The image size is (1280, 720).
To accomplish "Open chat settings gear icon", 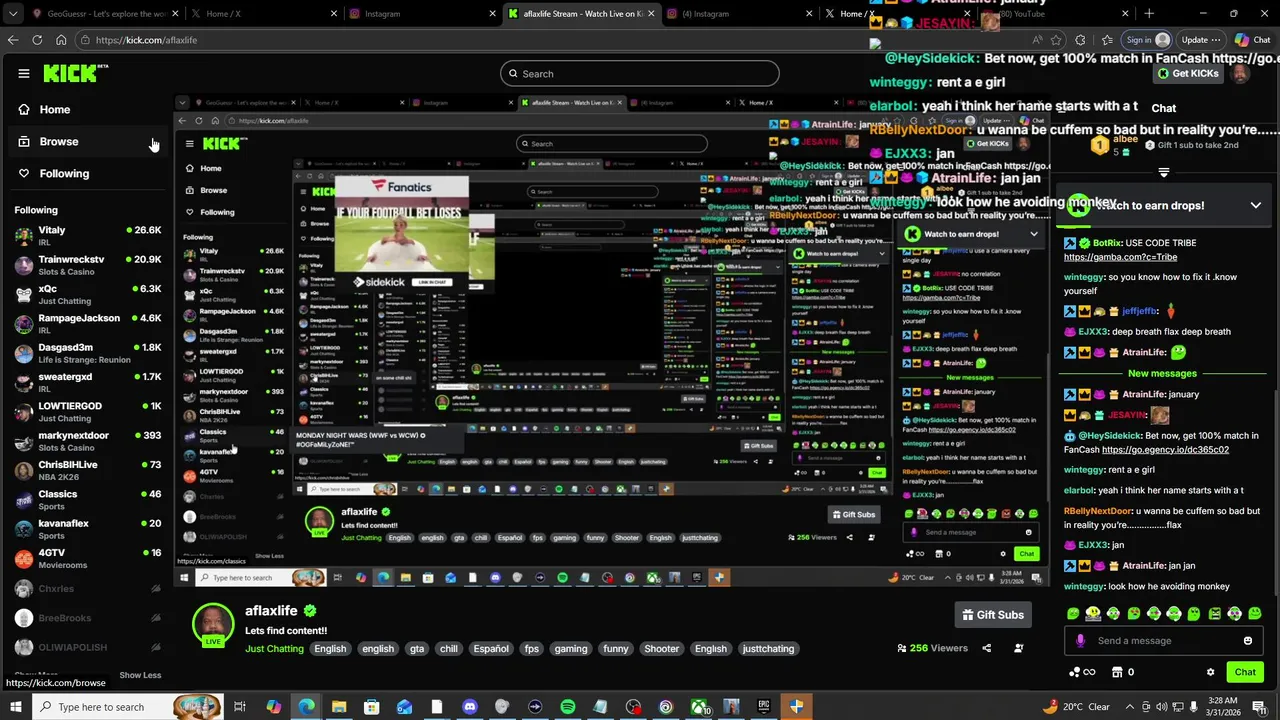I will [1210, 672].
